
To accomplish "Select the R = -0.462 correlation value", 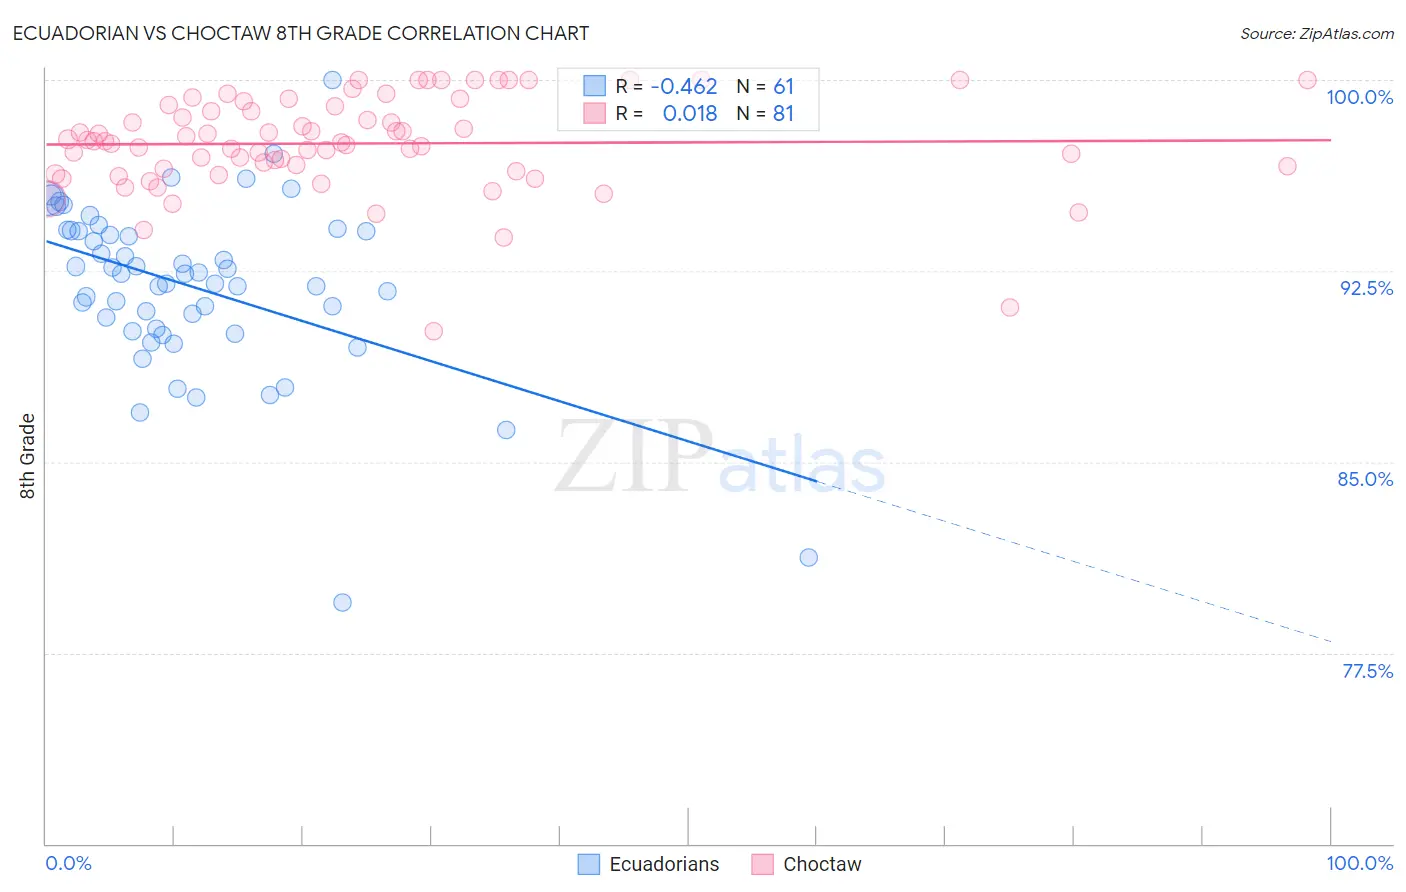I will pos(667,86).
